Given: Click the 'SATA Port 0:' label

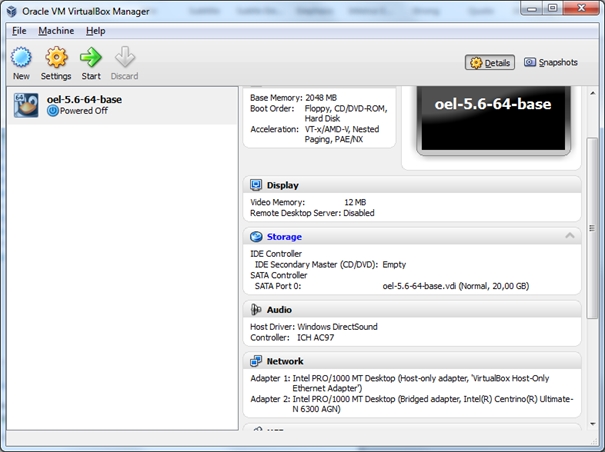Looking at the screenshot, I should [278, 286].
